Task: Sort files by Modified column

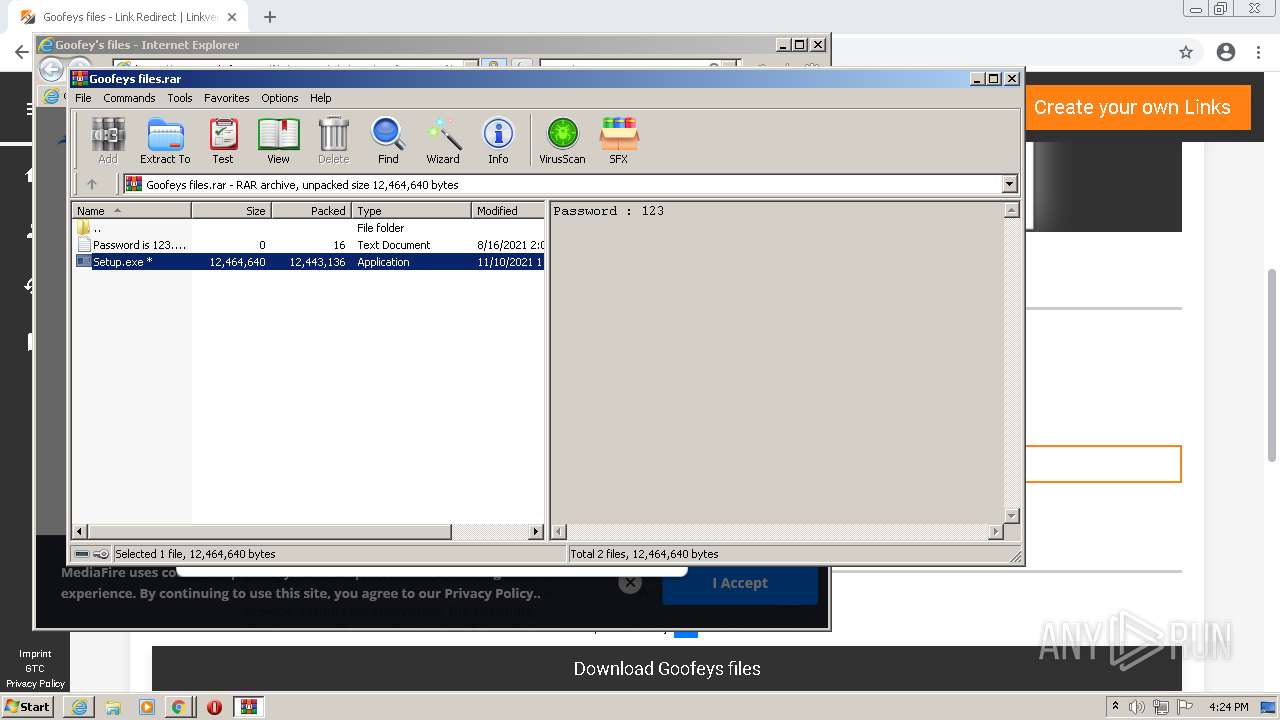Action: pos(507,211)
